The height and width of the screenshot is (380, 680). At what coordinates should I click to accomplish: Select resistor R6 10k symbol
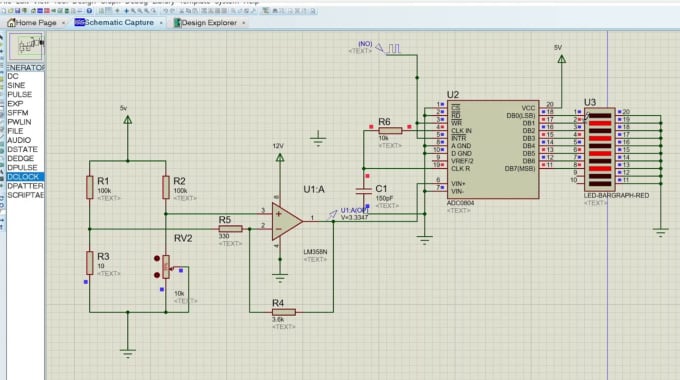(390, 131)
